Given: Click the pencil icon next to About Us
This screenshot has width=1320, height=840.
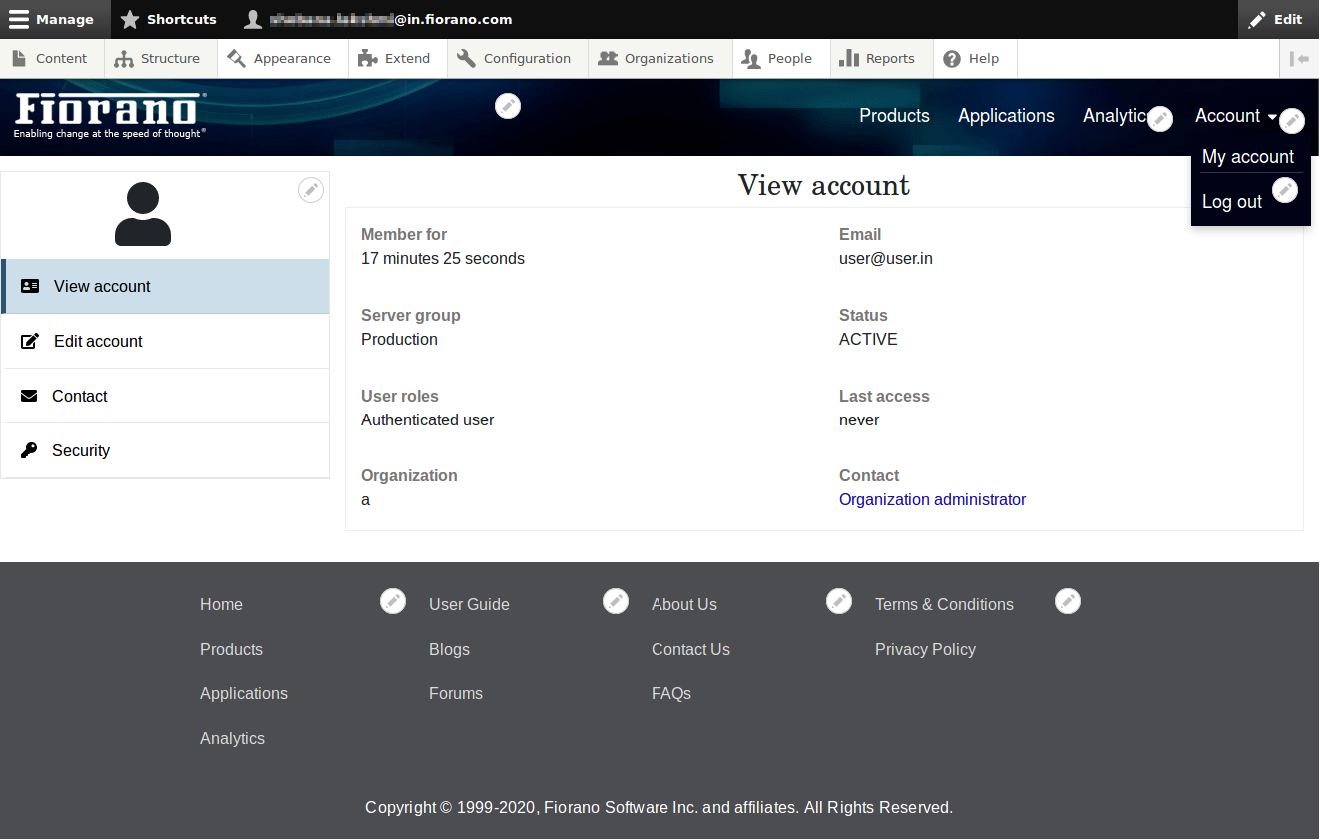Looking at the screenshot, I should pyautogui.click(x=839, y=601).
